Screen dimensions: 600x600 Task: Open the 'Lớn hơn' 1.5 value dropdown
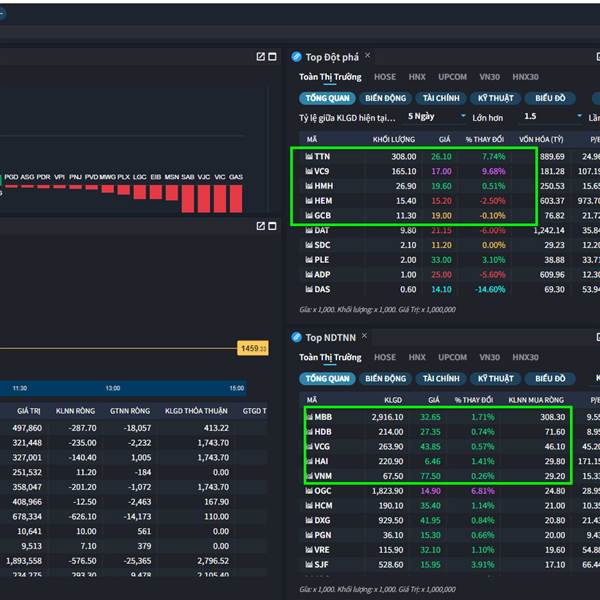pyautogui.click(x=550, y=117)
